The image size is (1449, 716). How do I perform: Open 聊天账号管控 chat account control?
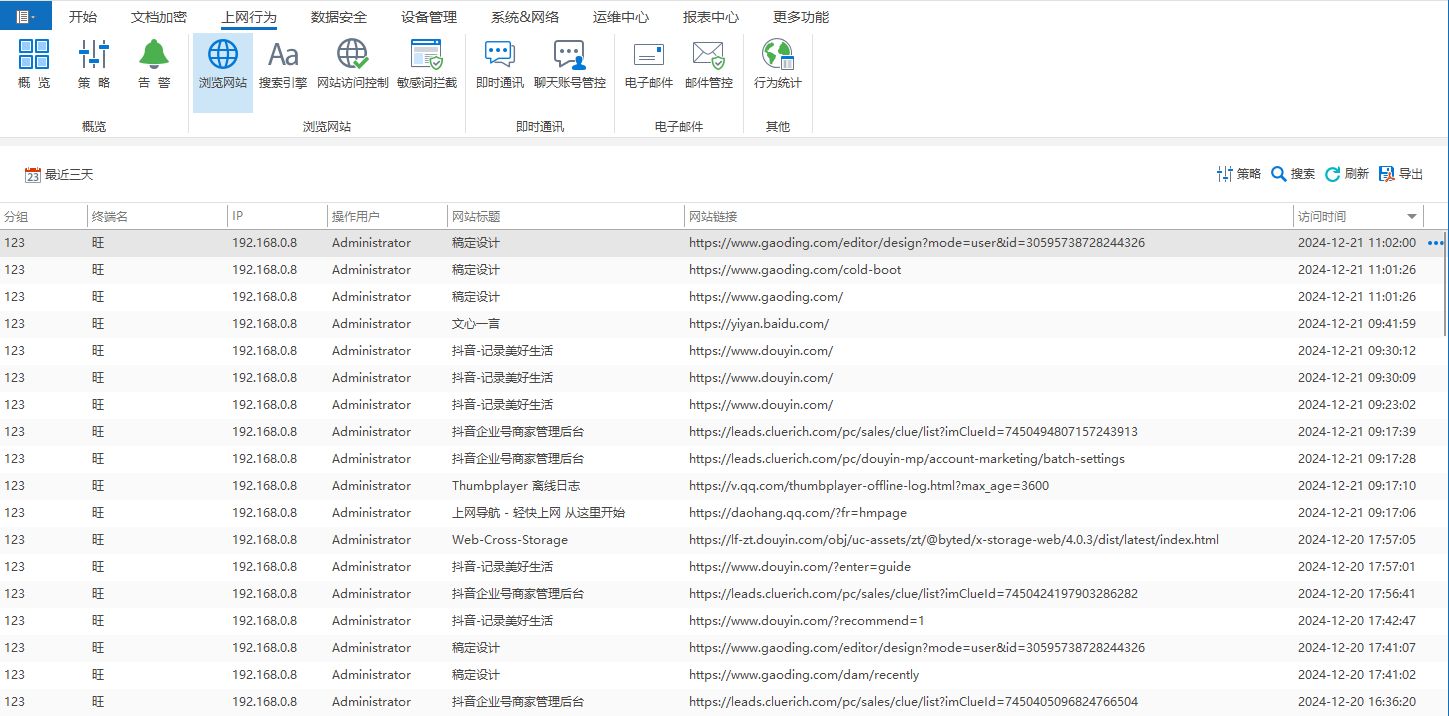(569, 64)
